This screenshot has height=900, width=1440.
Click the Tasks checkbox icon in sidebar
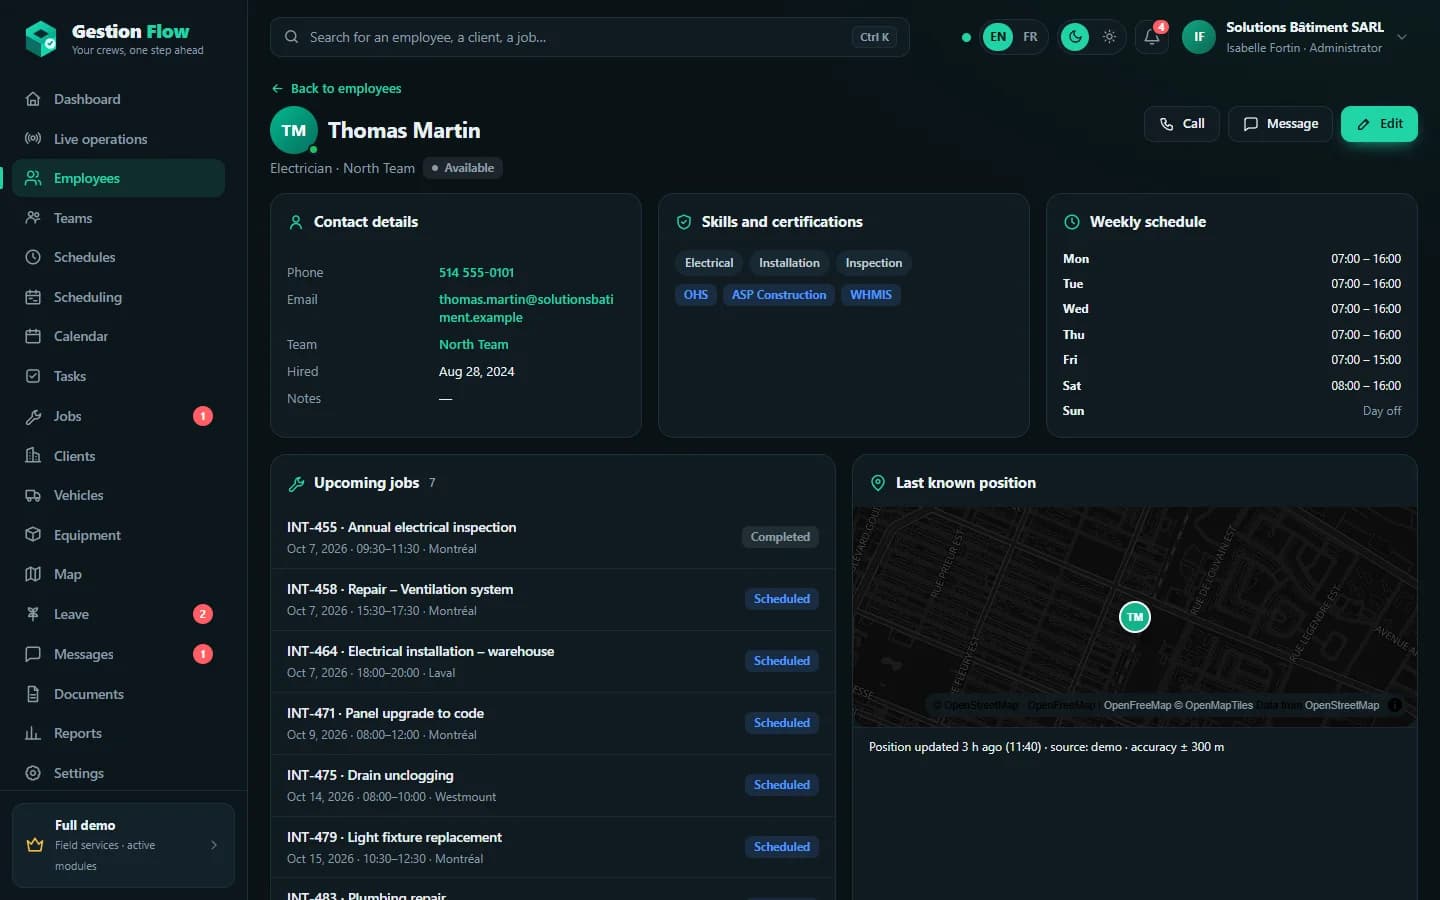[x=33, y=376]
